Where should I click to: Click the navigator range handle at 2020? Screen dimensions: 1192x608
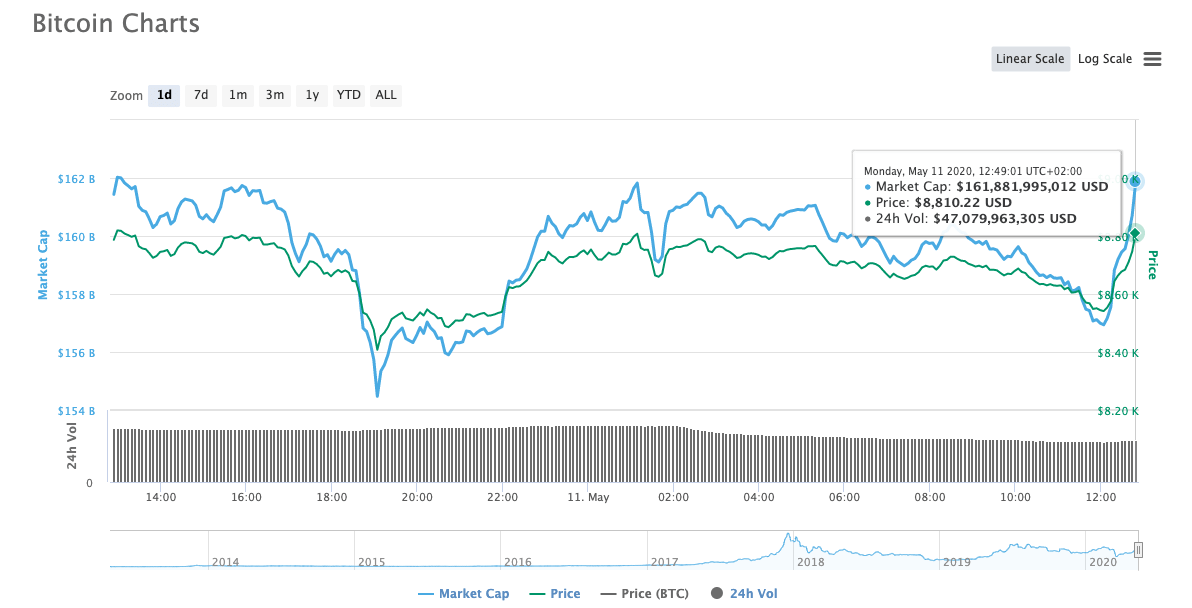1138,549
